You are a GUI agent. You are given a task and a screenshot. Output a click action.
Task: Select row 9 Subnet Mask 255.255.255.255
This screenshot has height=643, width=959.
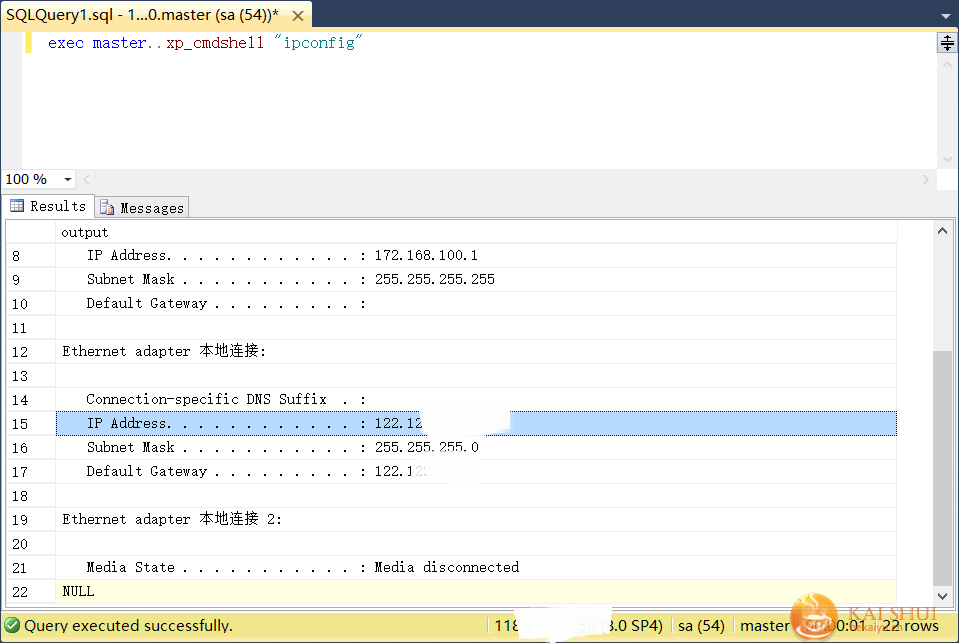click(476, 279)
